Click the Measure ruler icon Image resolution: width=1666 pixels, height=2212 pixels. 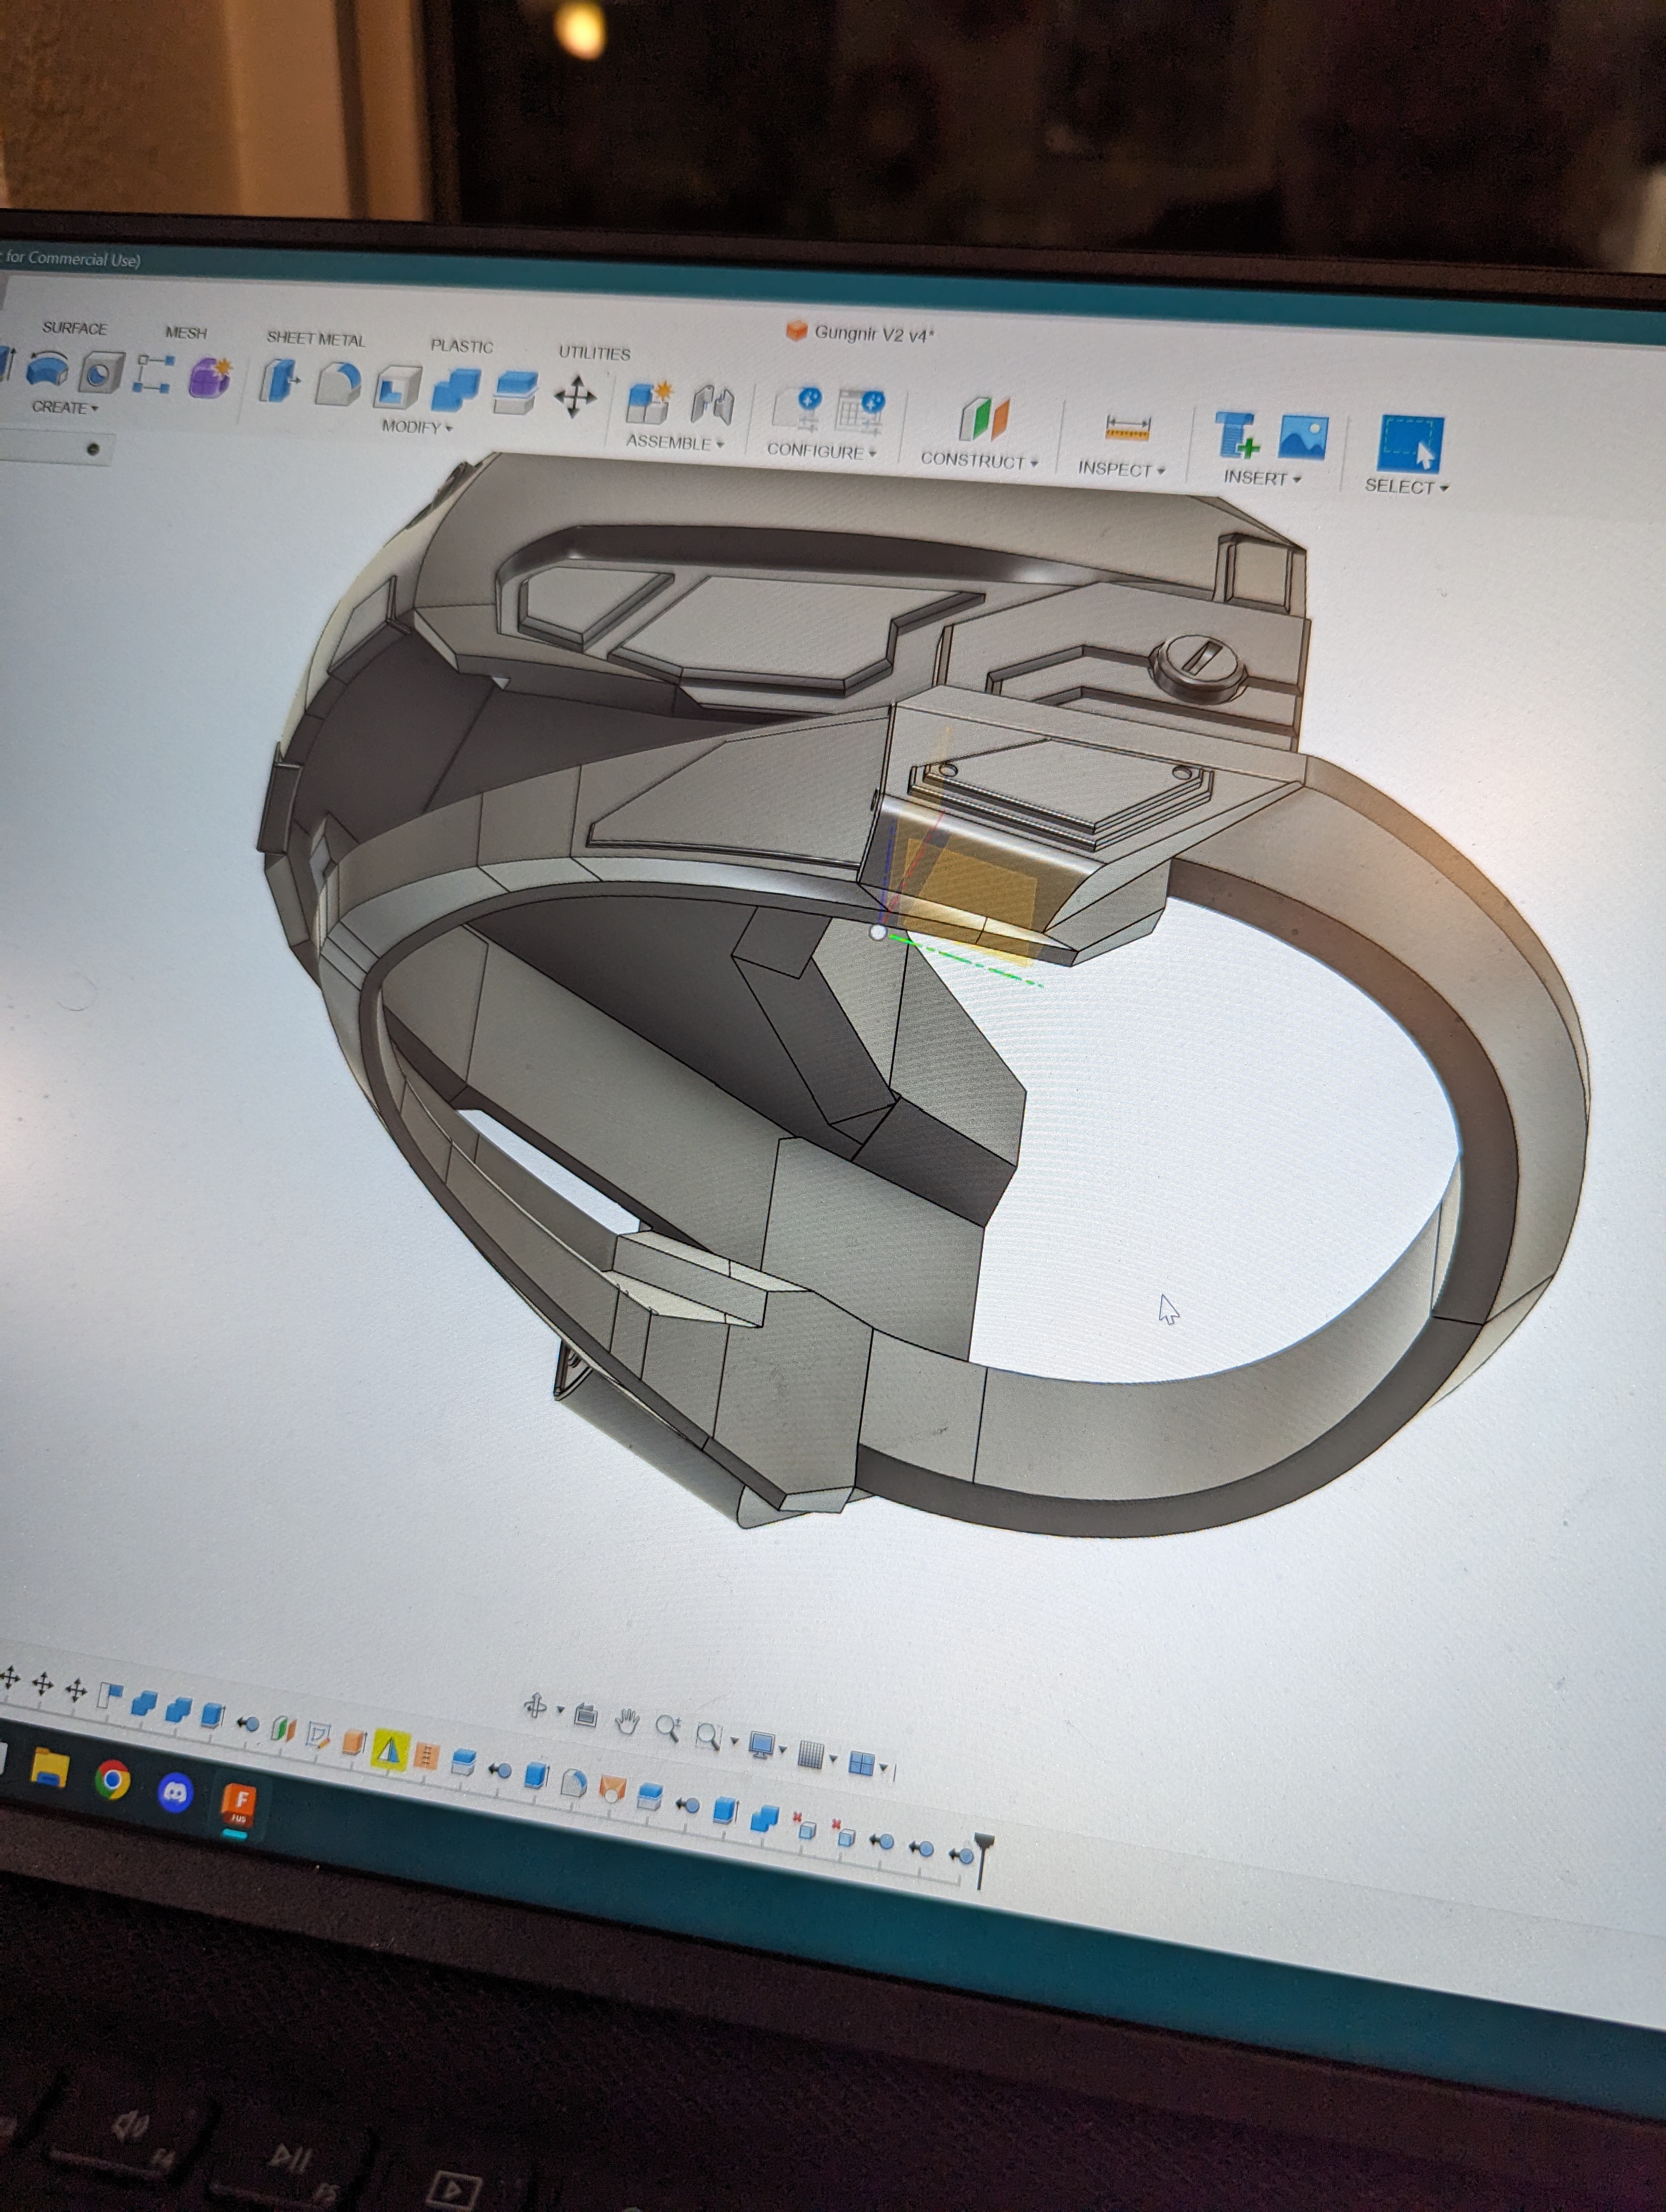[x=1127, y=428]
